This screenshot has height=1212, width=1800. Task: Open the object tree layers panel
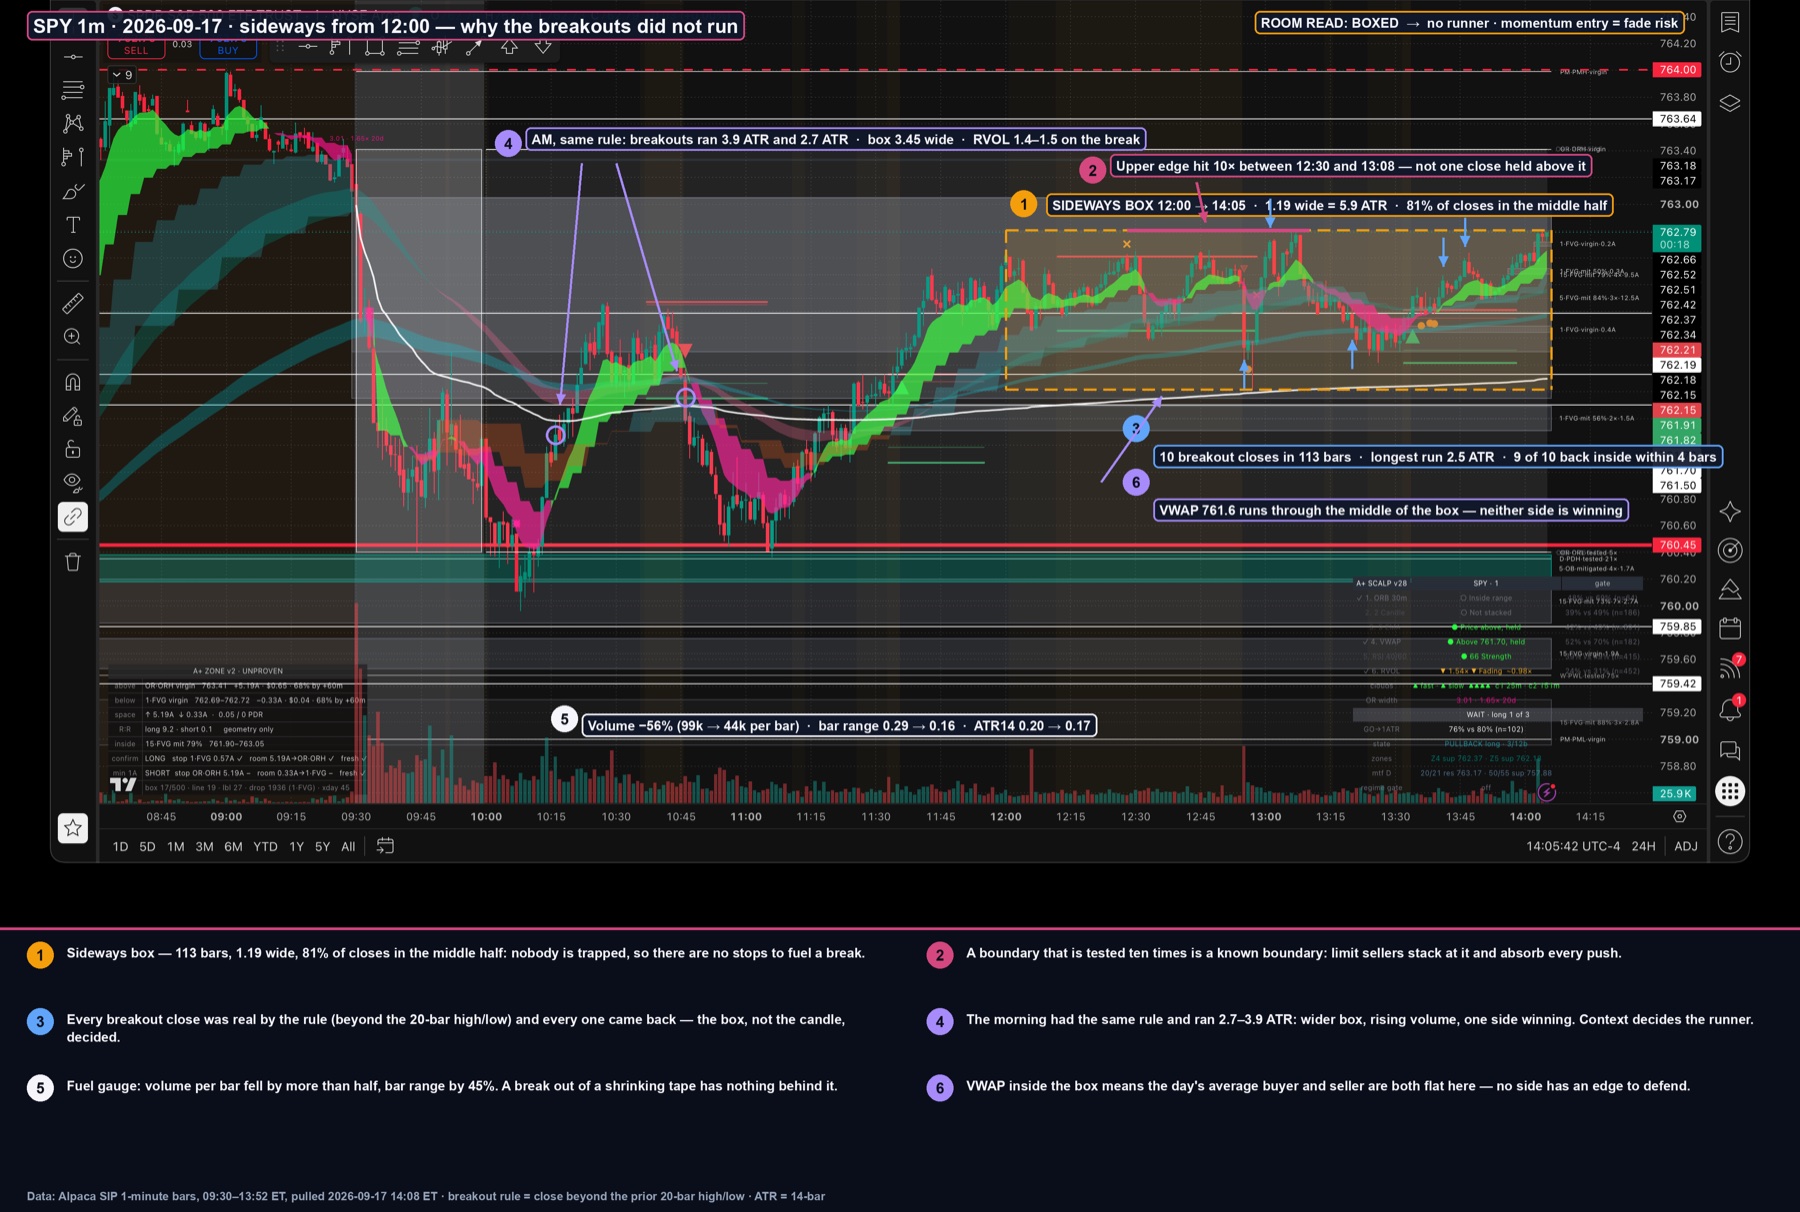pos(1730,103)
